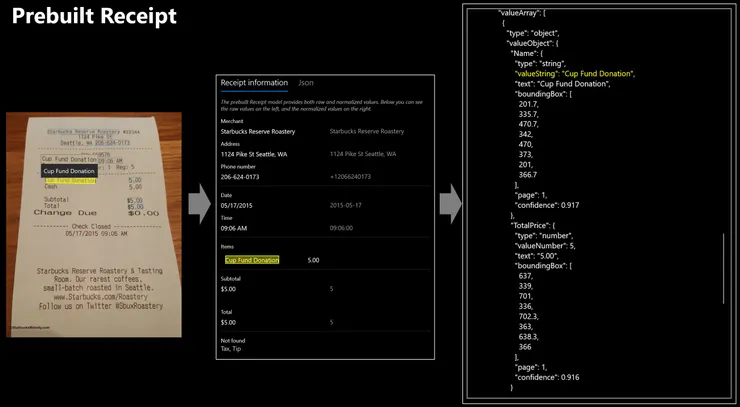Click "$0.00" on the receipt photo
The width and height of the screenshot is (740, 407).
tap(143, 213)
